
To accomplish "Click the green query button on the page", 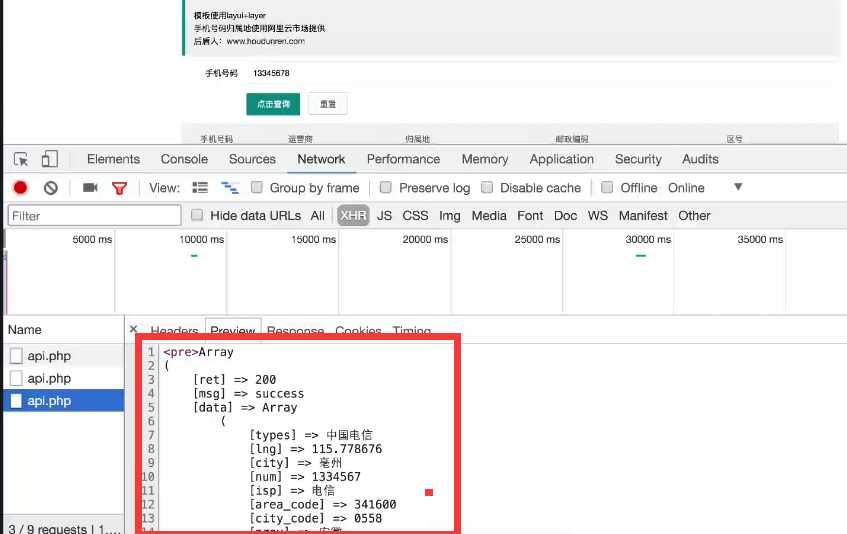I will (x=273, y=104).
